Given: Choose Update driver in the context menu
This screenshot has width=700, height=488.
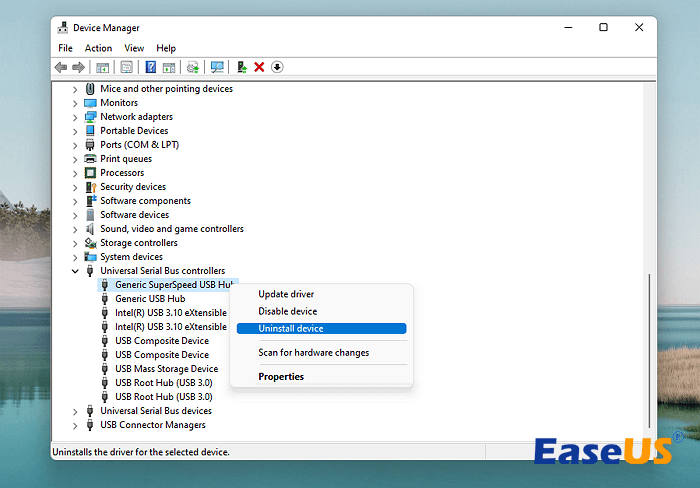Looking at the screenshot, I should pyautogui.click(x=286, y=294).
